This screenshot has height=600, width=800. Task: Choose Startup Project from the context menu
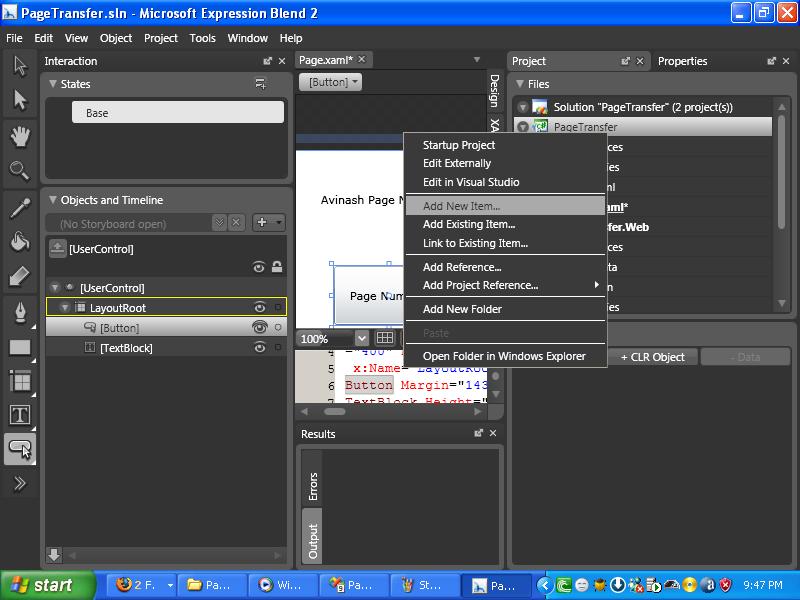pos(459,145)
